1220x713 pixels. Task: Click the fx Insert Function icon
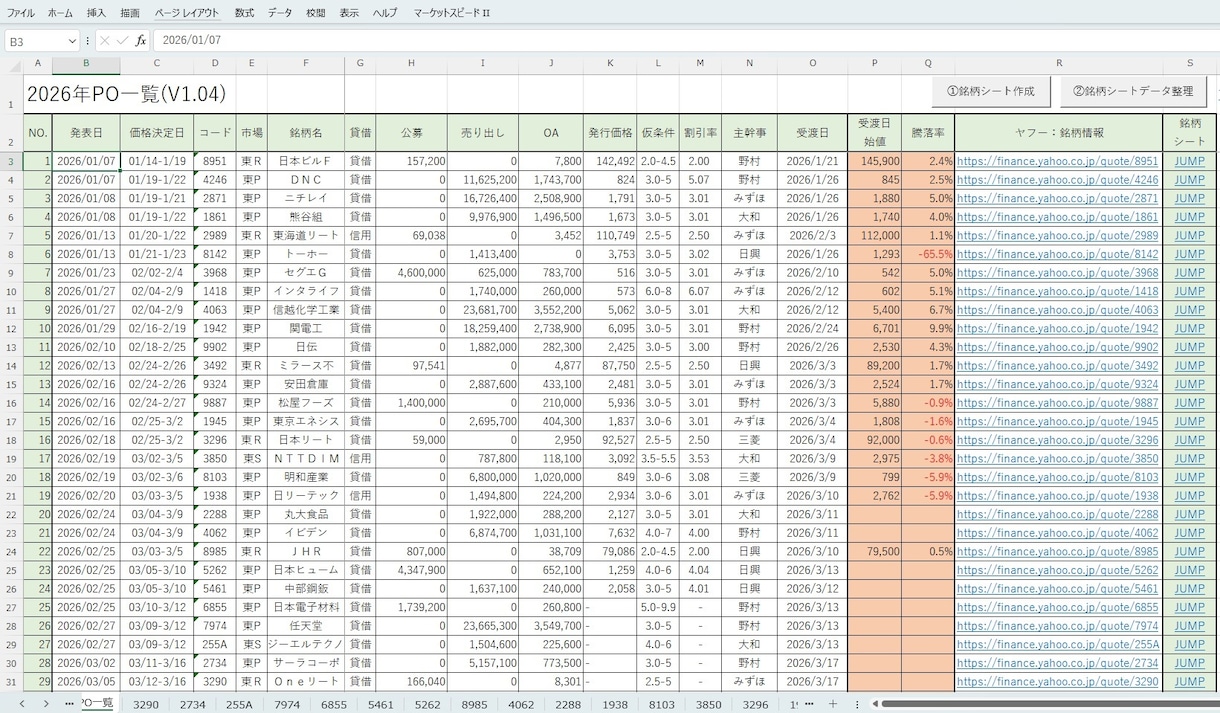141,41
